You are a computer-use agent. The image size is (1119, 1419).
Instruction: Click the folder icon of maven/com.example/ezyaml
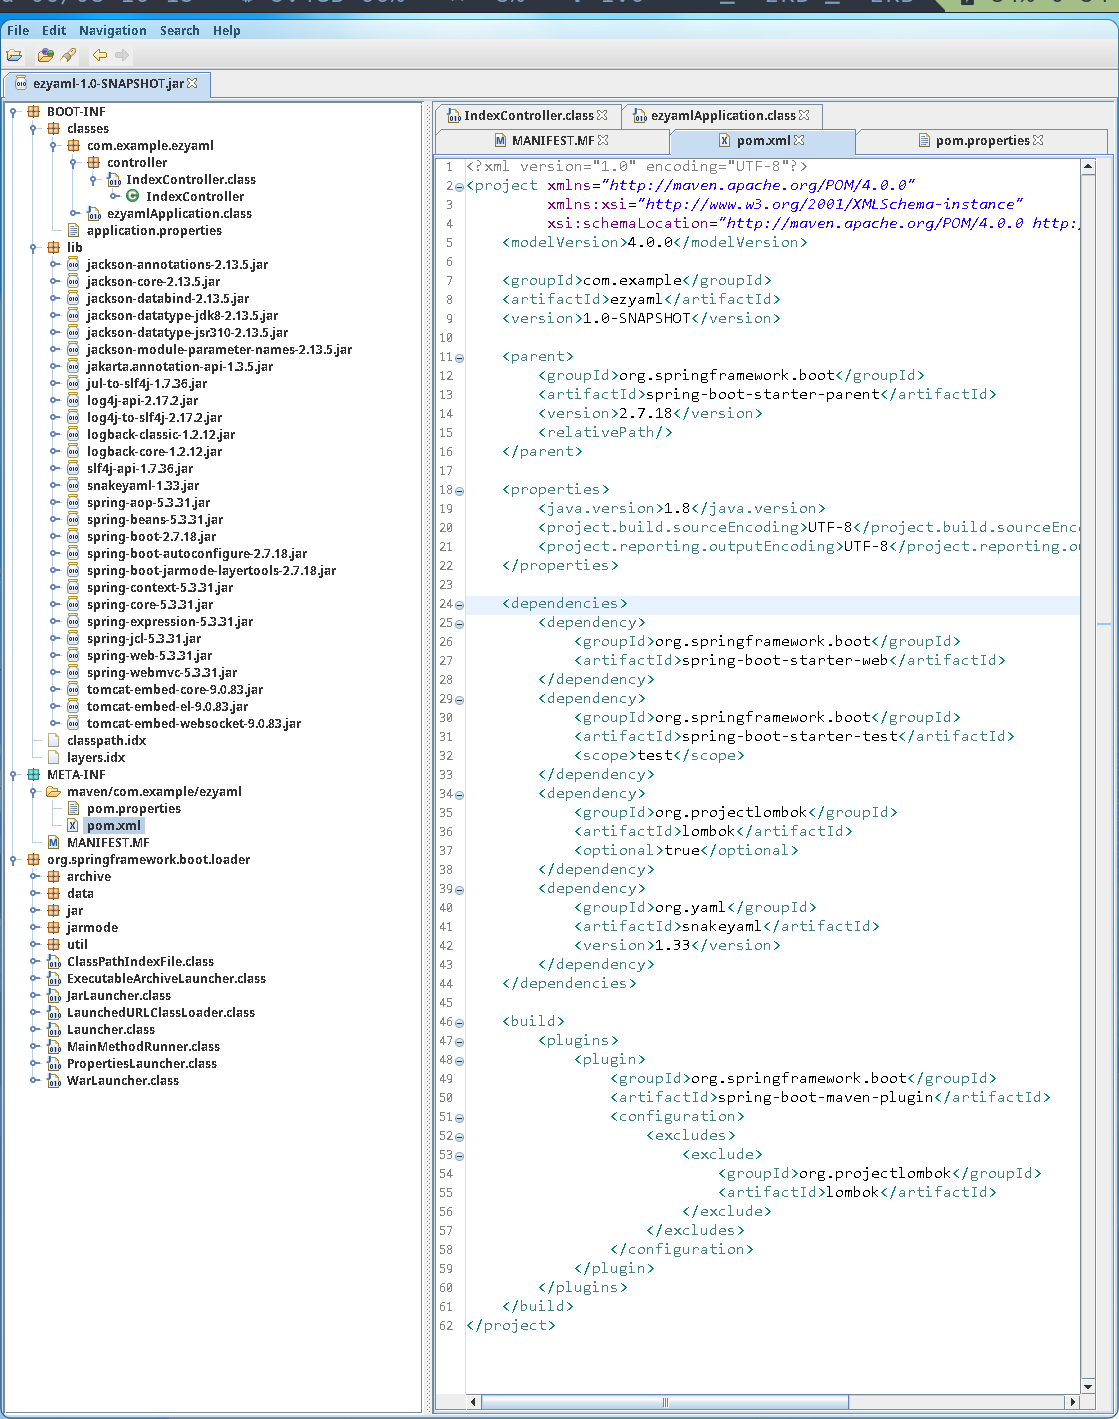click(x=54, y=792)
